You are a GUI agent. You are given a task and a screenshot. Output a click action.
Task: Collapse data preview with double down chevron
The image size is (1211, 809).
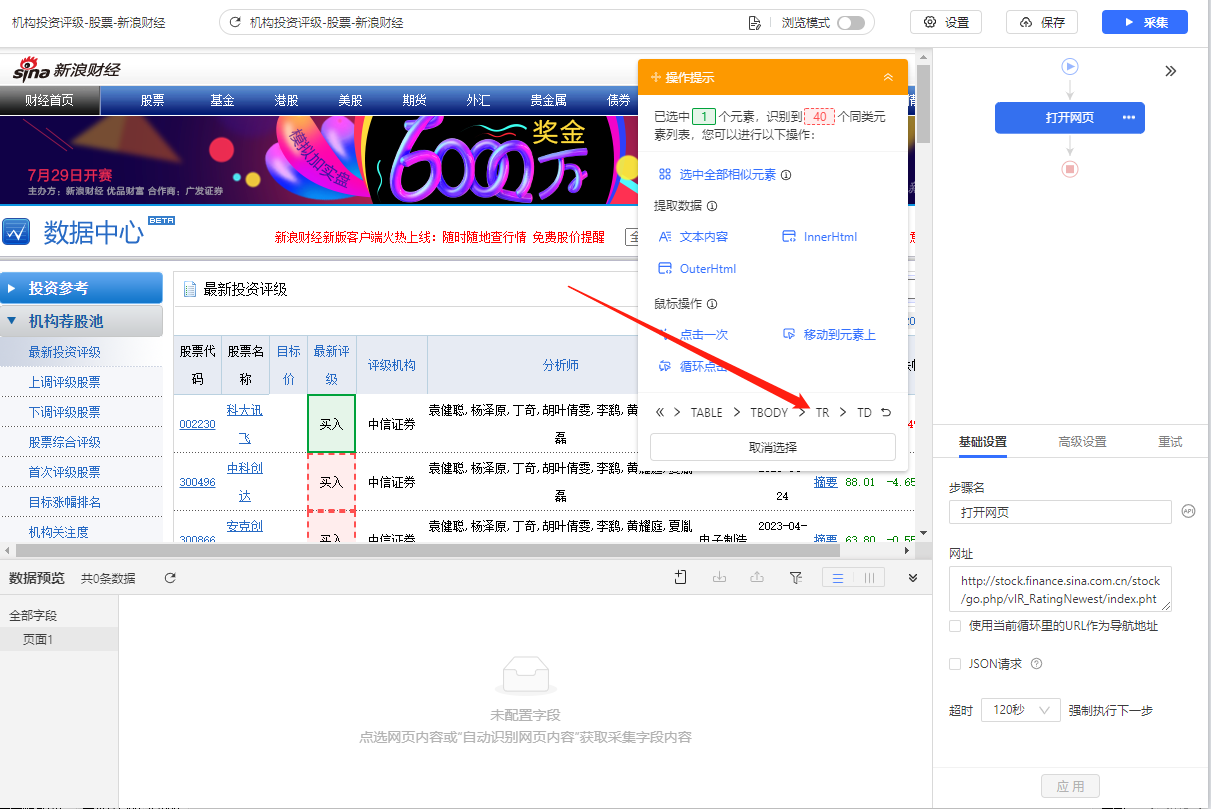[x=913, y=577]
